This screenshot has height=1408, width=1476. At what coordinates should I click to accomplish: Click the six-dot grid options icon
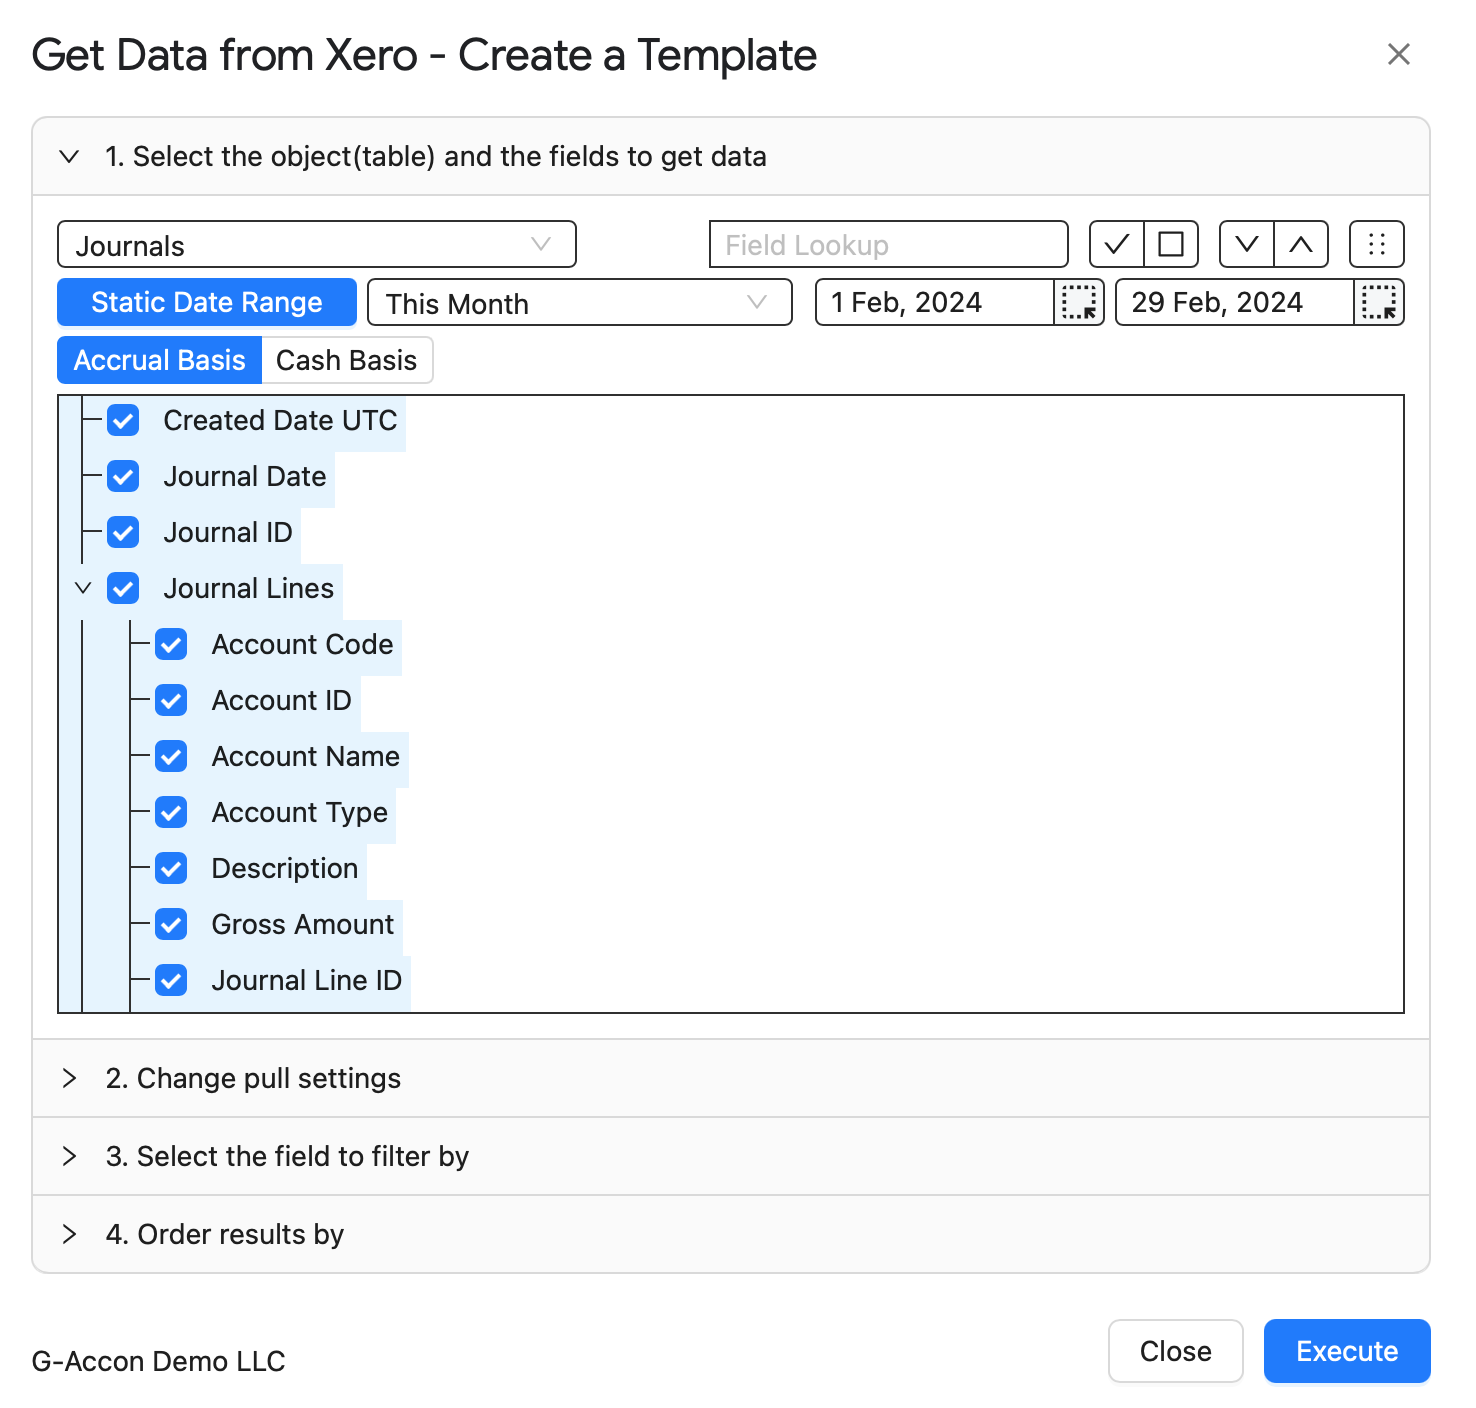1377,244
